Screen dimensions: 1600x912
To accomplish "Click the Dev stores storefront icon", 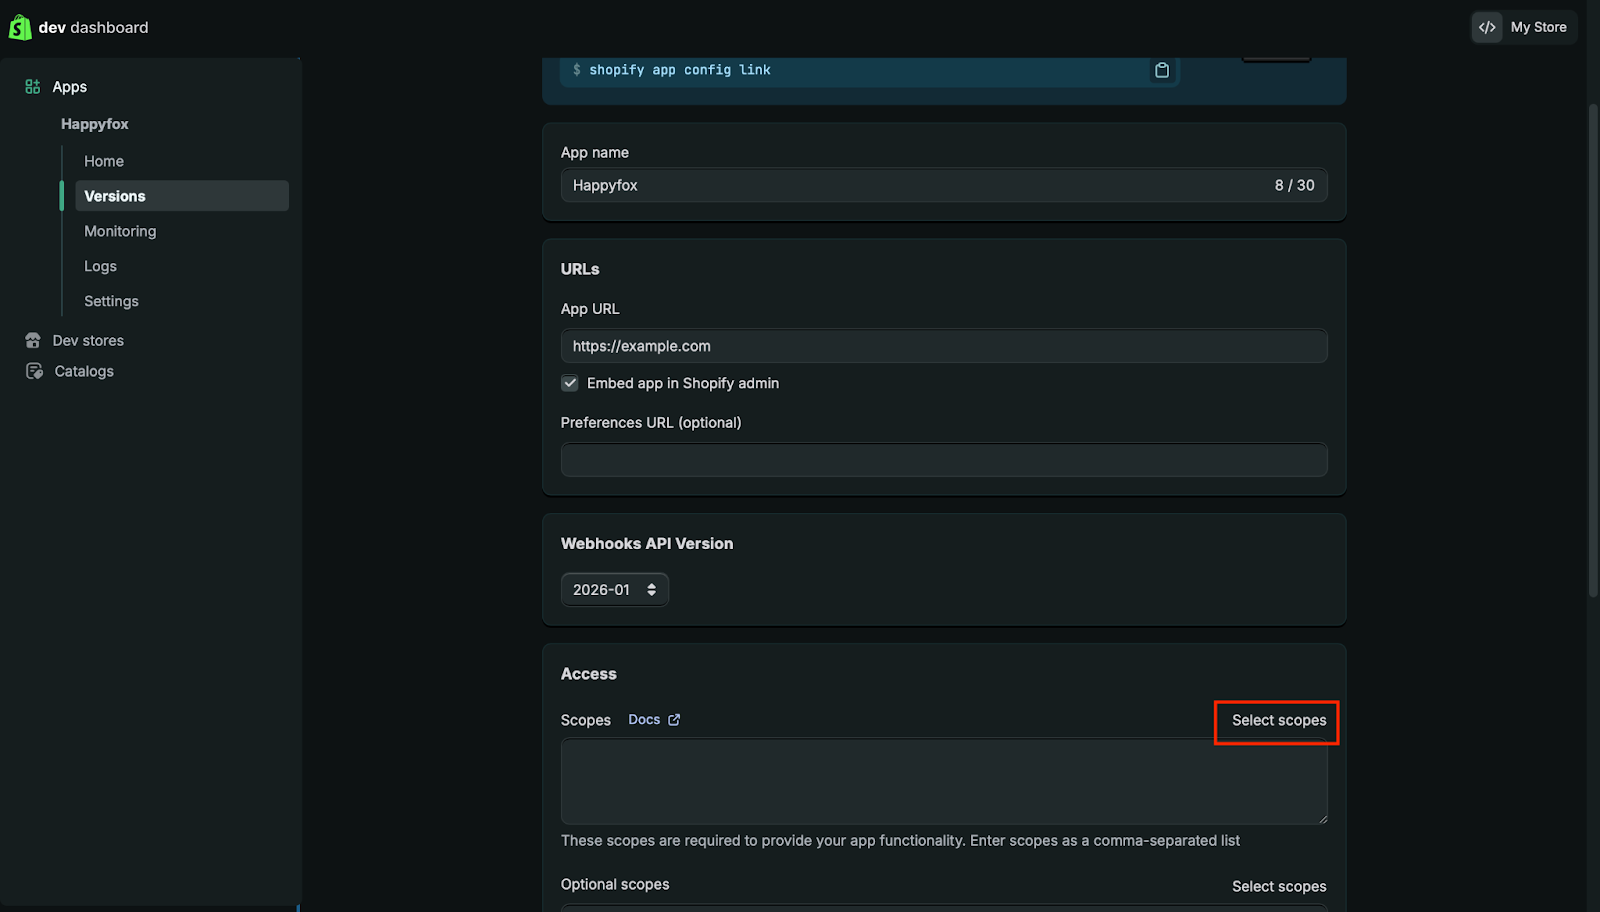I will [x=33, y=341].
